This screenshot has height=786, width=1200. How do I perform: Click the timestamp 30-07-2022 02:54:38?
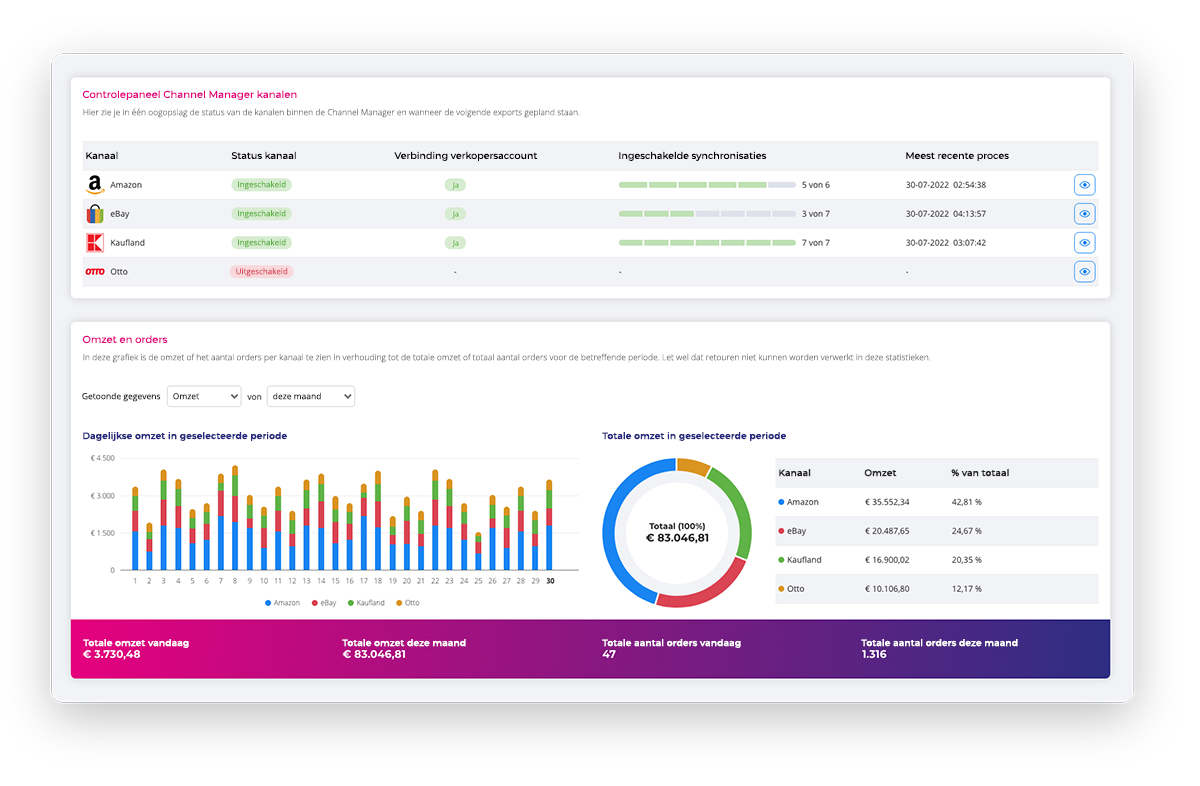click(x=946, y=185)
